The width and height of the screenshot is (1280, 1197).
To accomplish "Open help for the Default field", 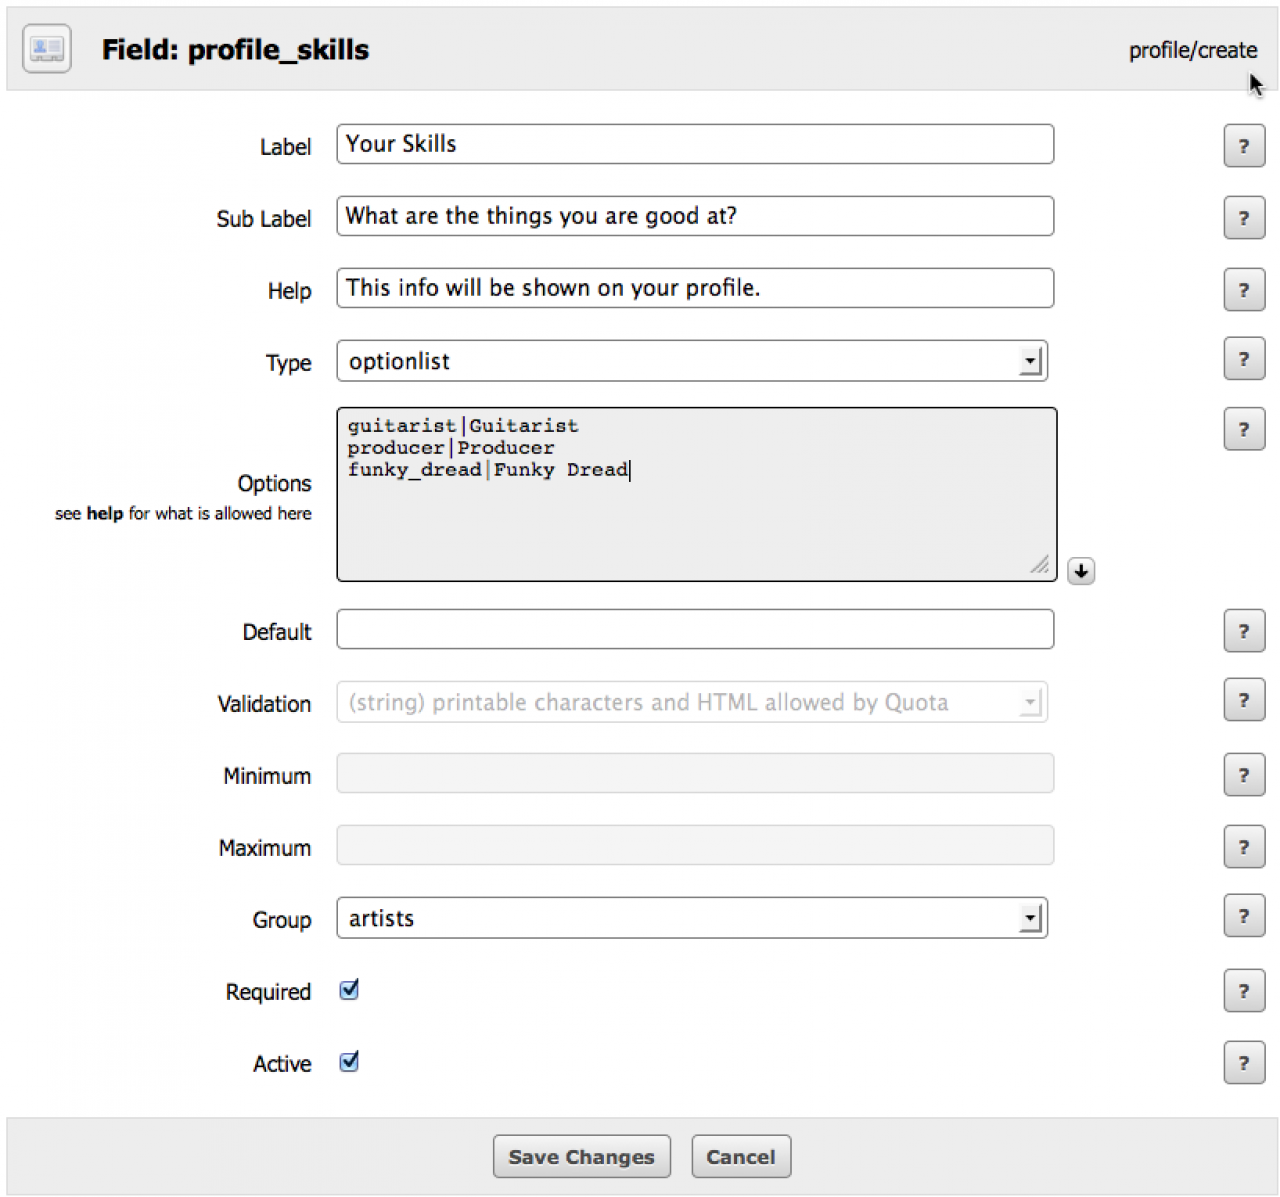I will point(1244,631).
